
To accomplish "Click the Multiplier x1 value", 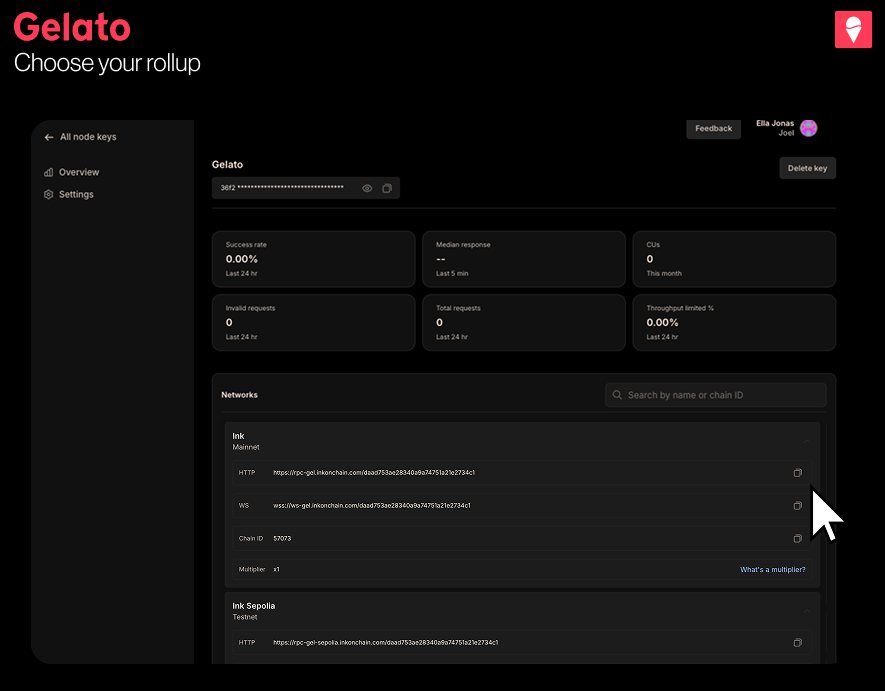I will [277, 570].
